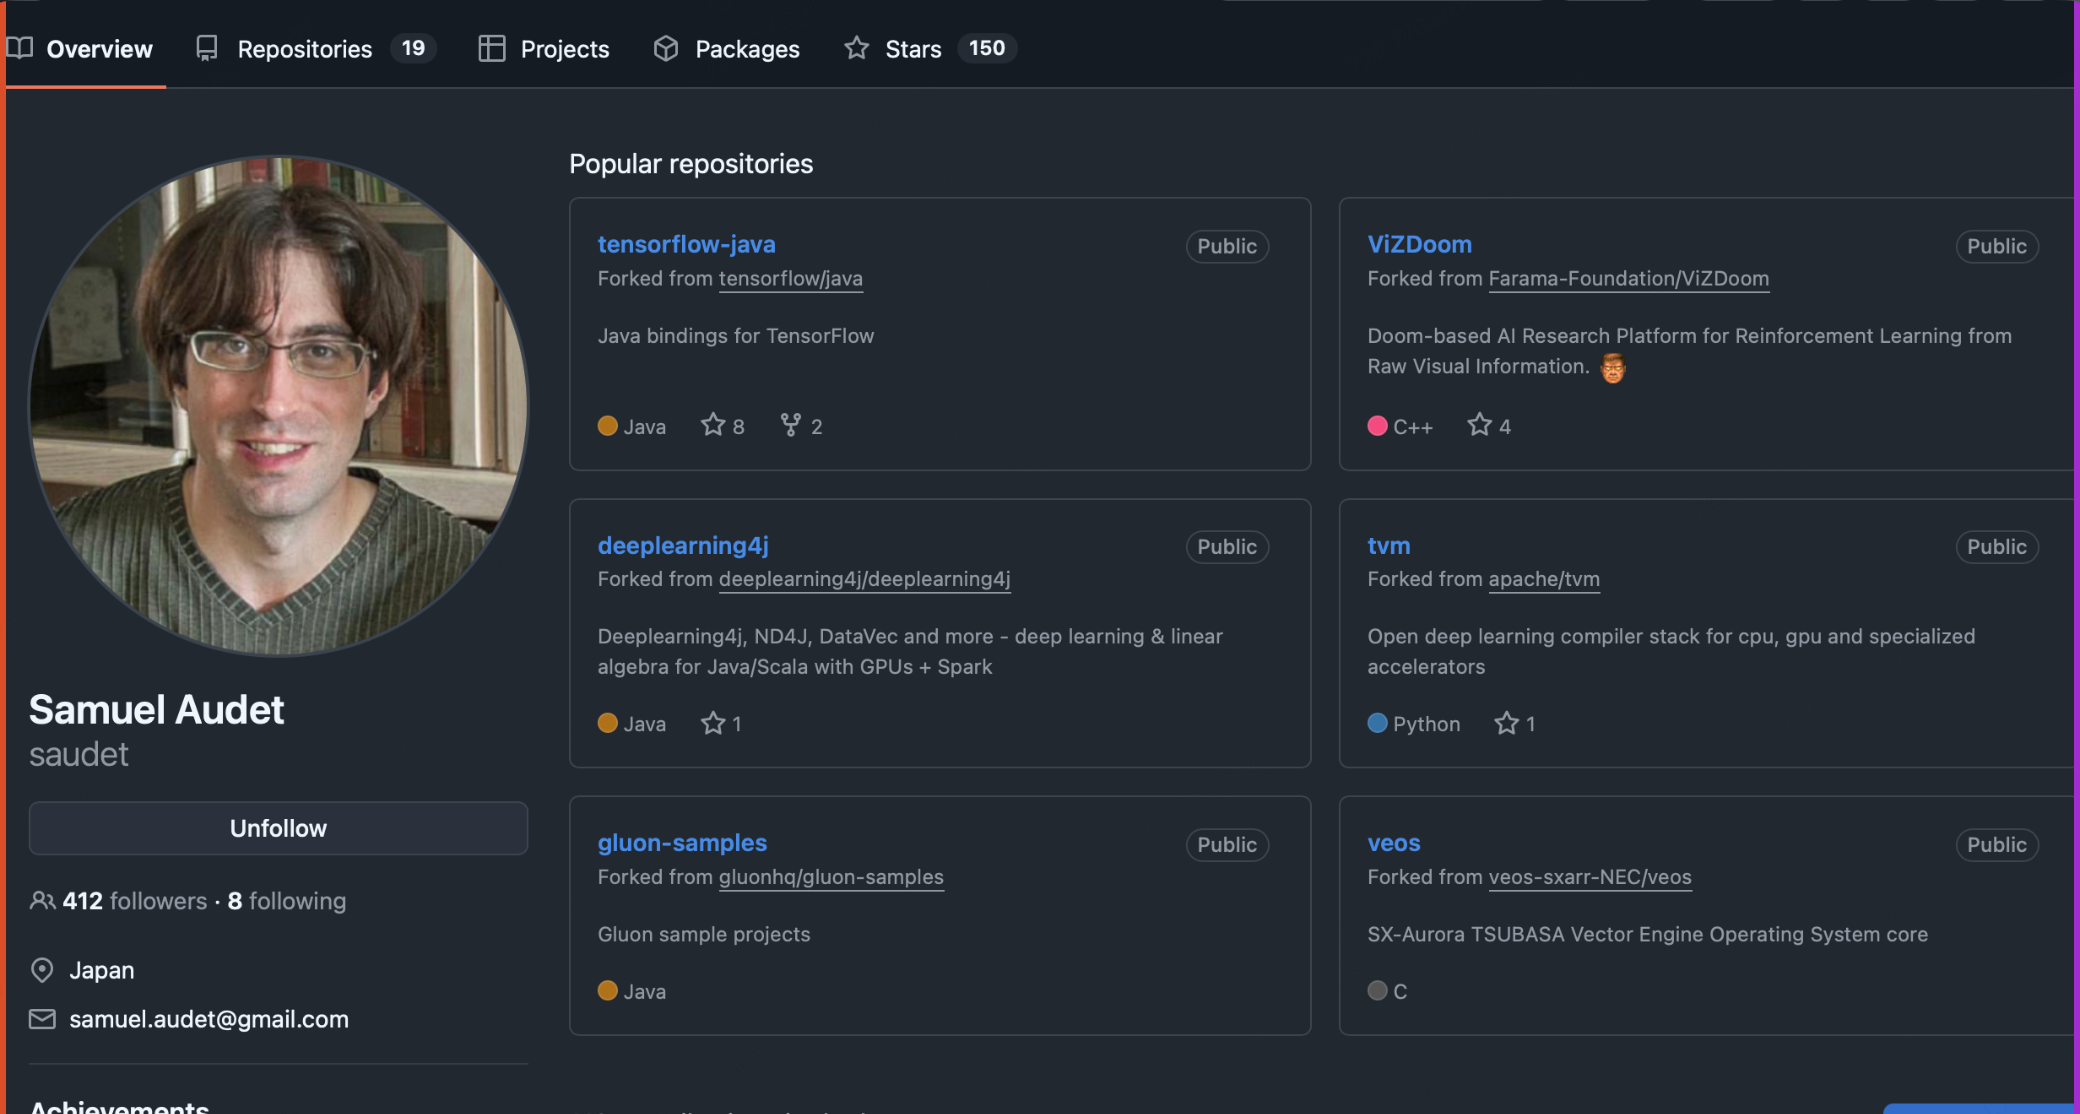
Task: Switch to the Repositories tab
Action: [x=316, y=48]
